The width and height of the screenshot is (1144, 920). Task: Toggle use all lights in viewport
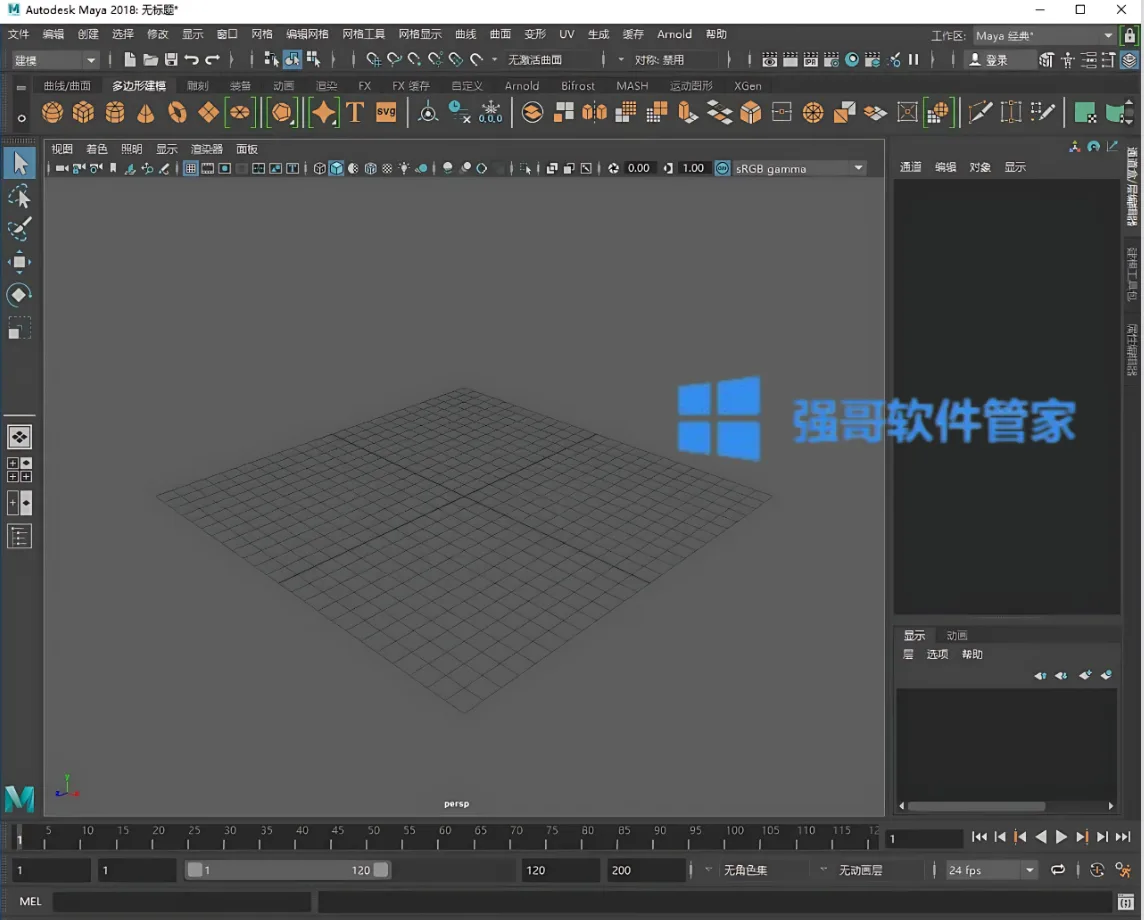click(404, 169)
